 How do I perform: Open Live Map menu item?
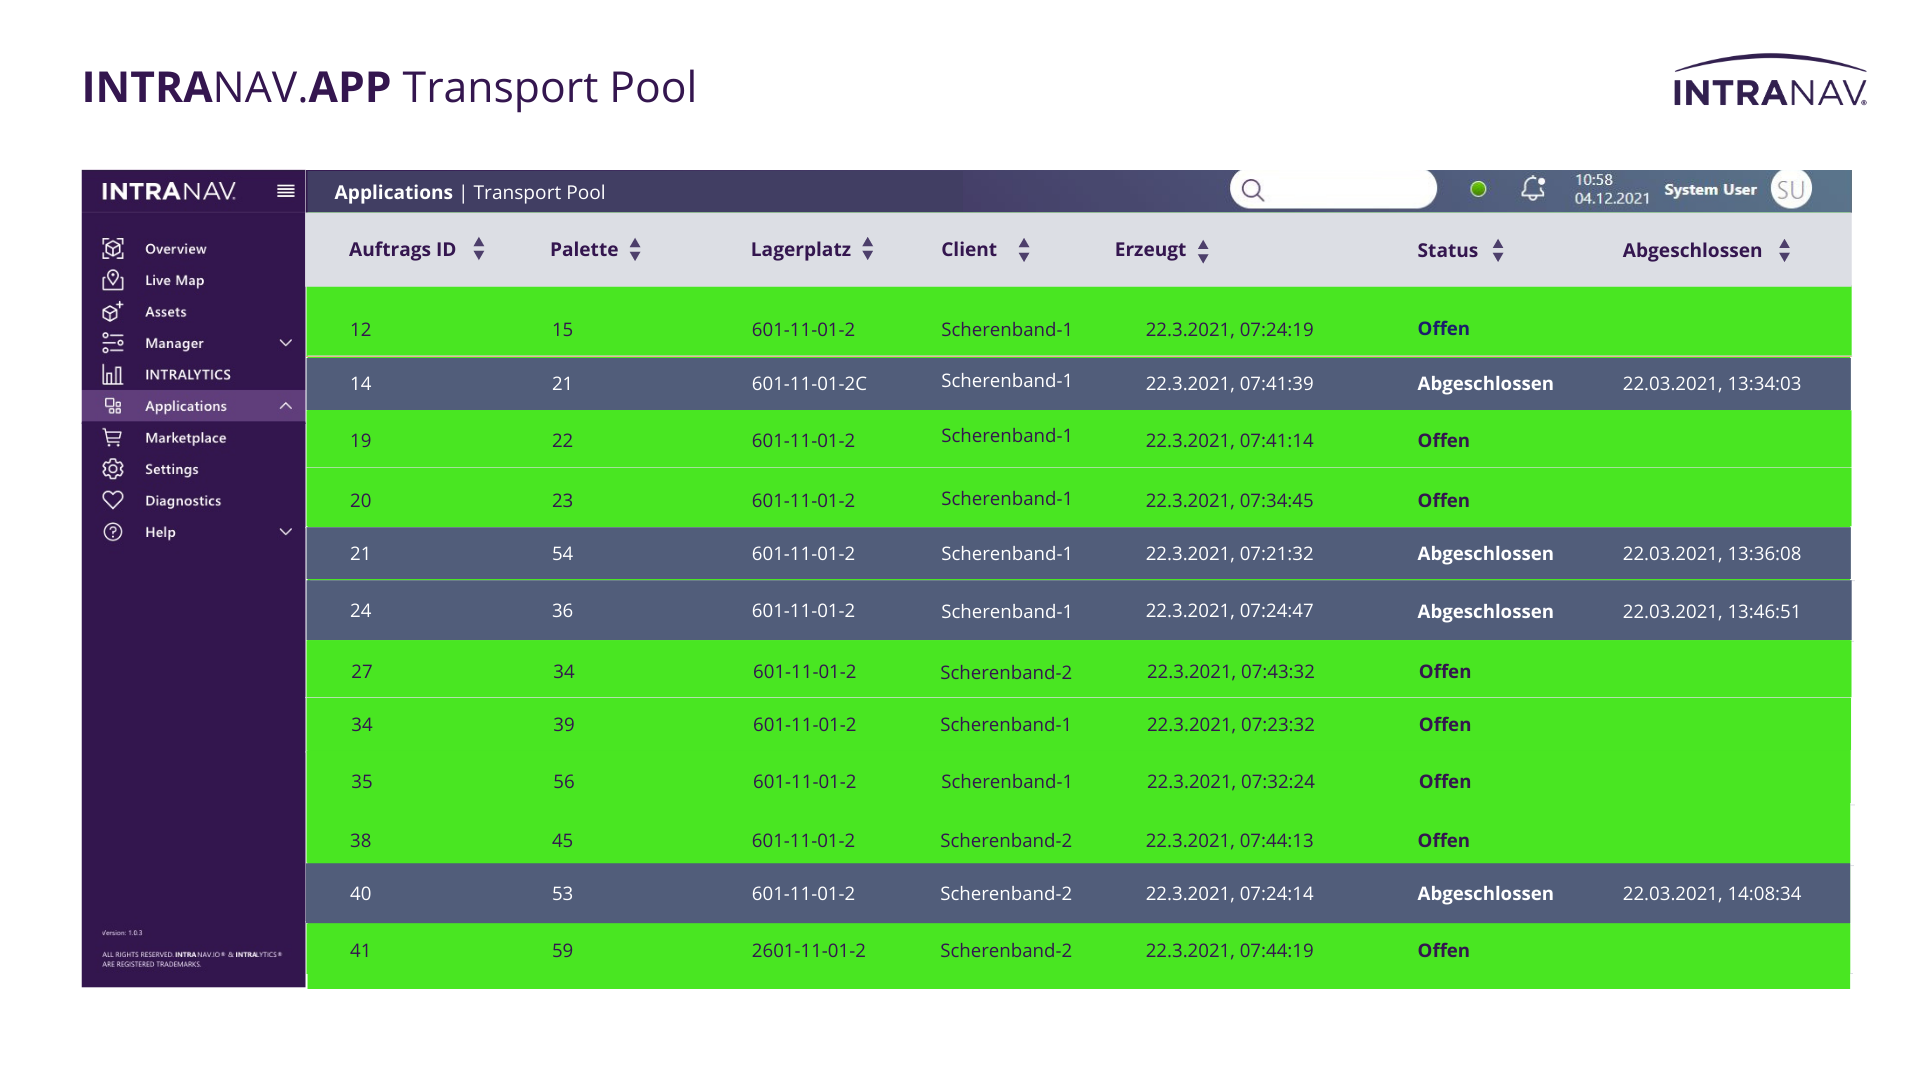175,280
